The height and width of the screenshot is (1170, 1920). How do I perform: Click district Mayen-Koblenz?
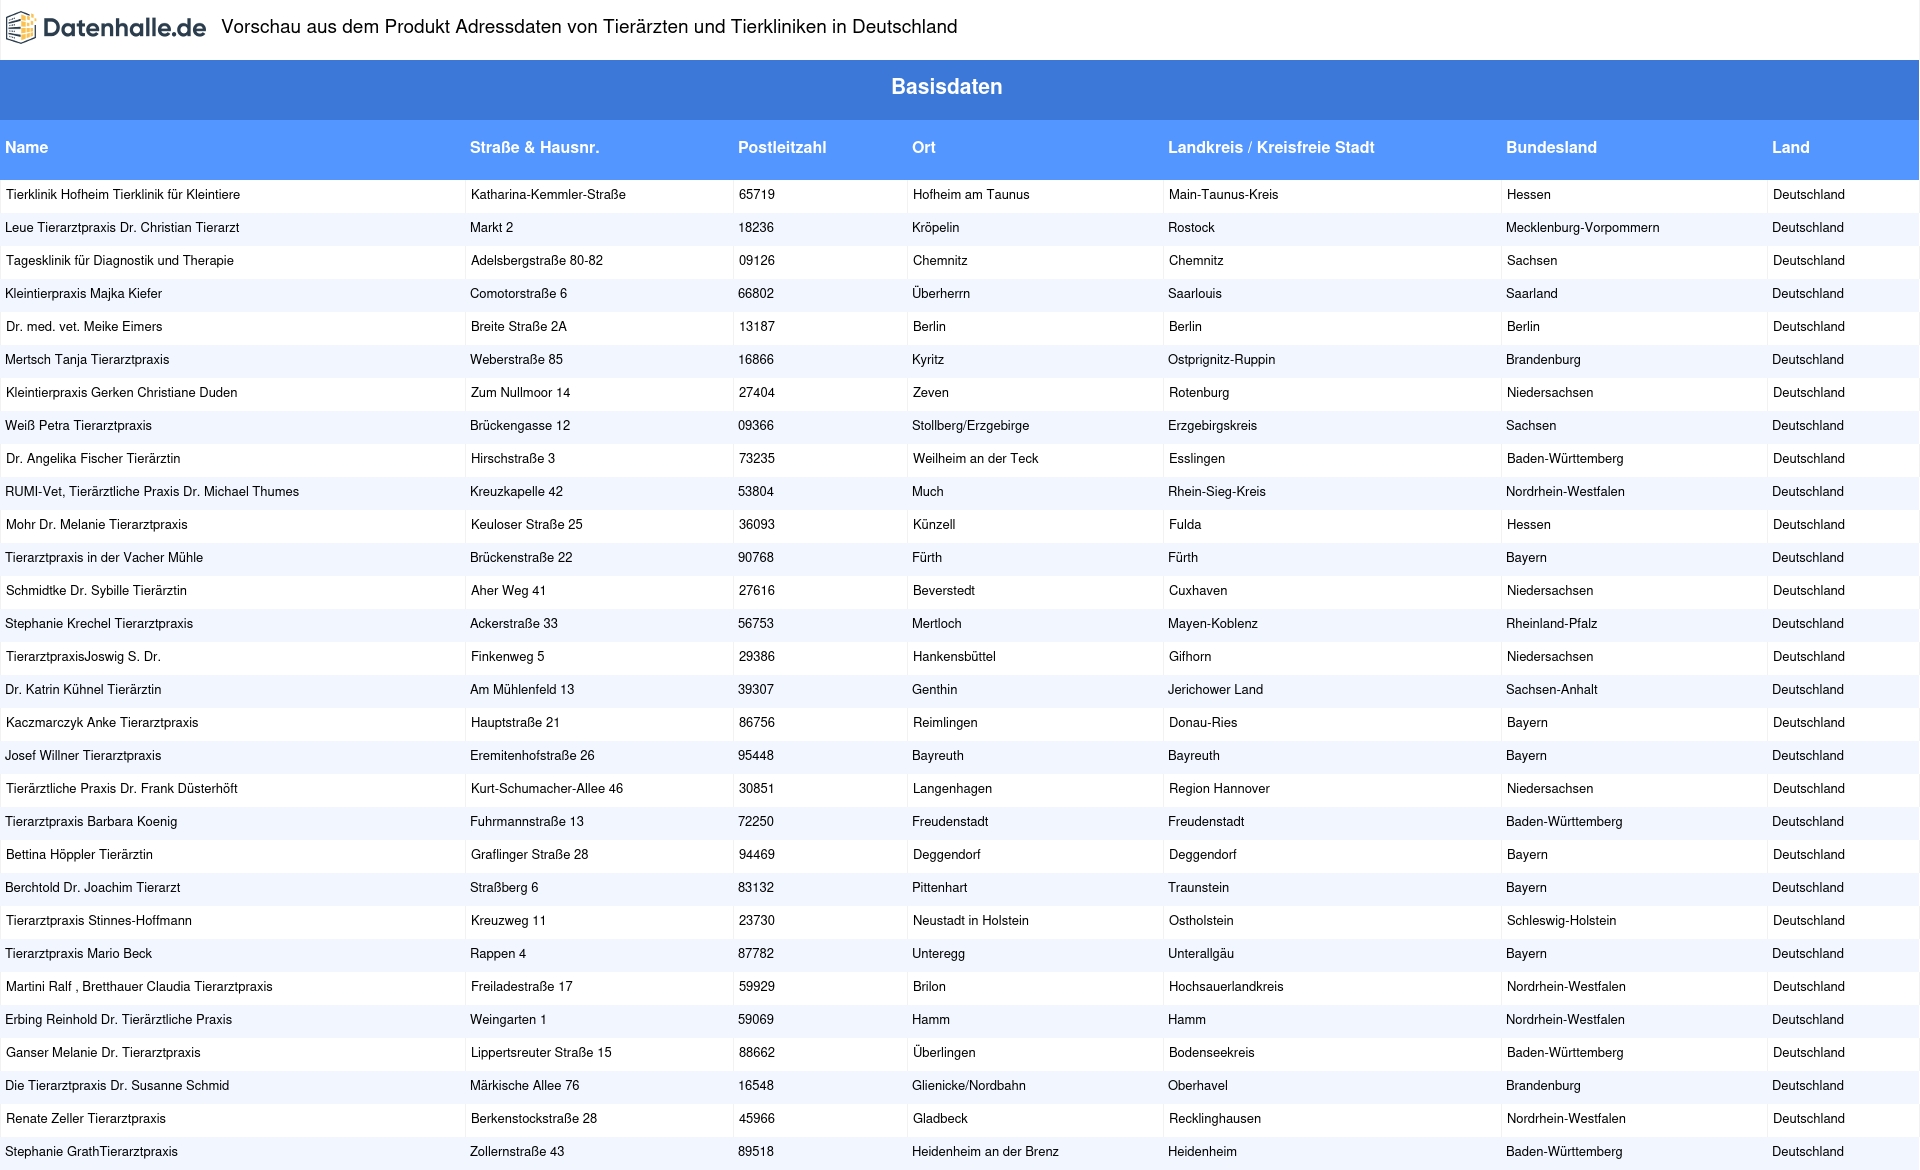click(1213, 624)
